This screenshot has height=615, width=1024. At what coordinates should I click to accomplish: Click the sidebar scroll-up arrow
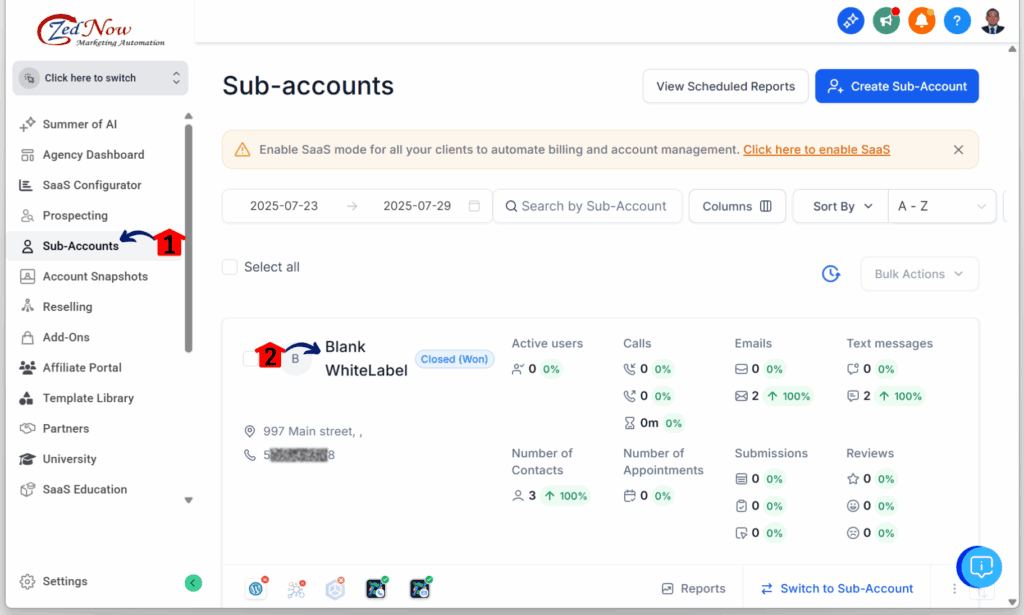(x=189, y=116)
